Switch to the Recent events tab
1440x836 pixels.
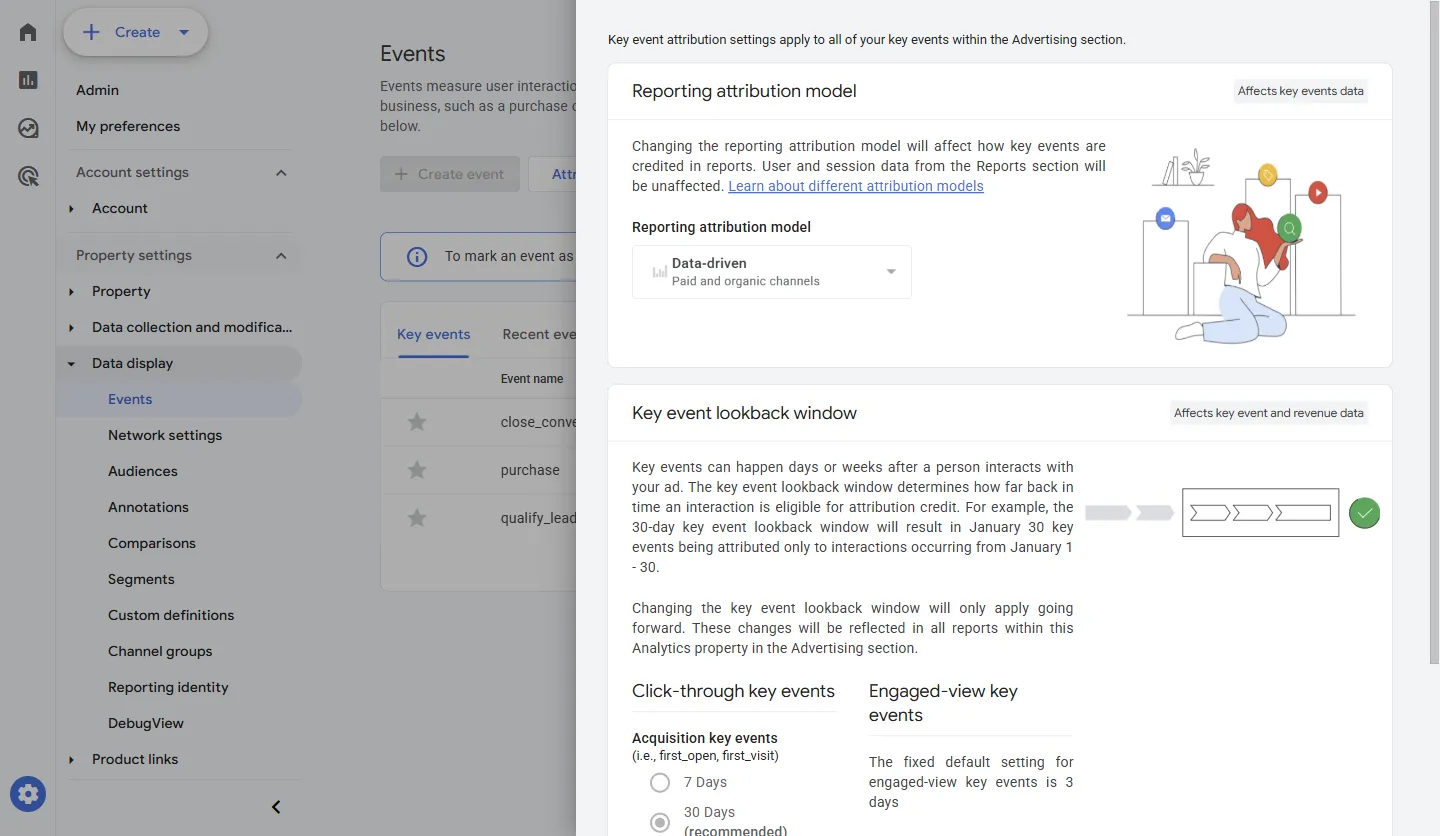point(539,334)
